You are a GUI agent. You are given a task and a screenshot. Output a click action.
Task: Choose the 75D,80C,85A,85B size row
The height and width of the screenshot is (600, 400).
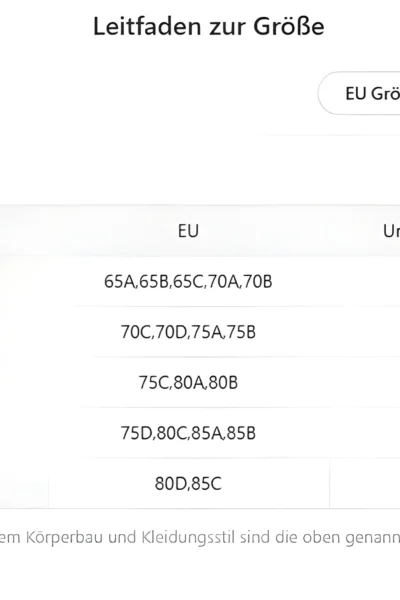188,433
